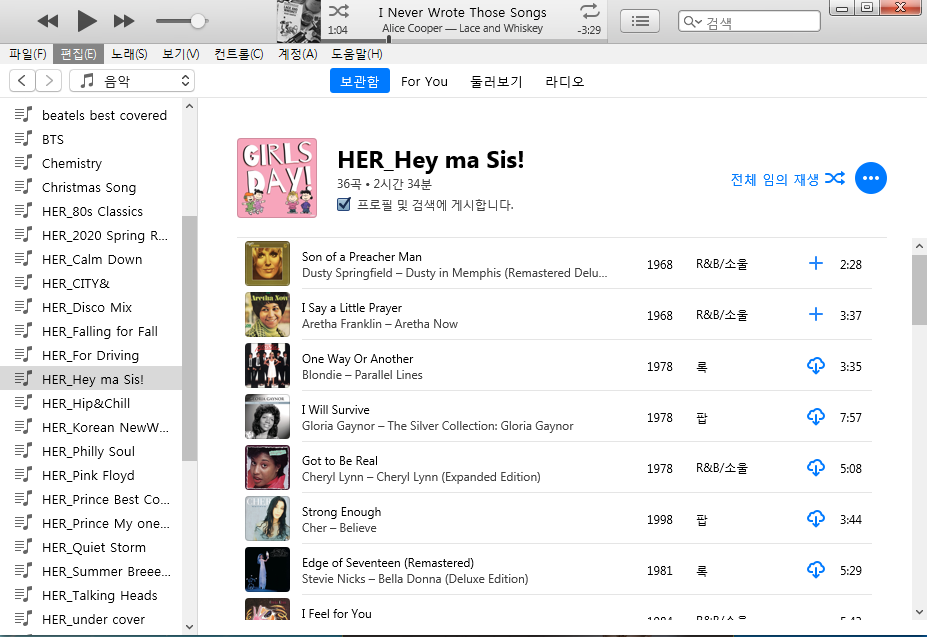The image size is (927, 637).
Task: Click the sidebar scroll down arrow
Action: pos(189,626)
